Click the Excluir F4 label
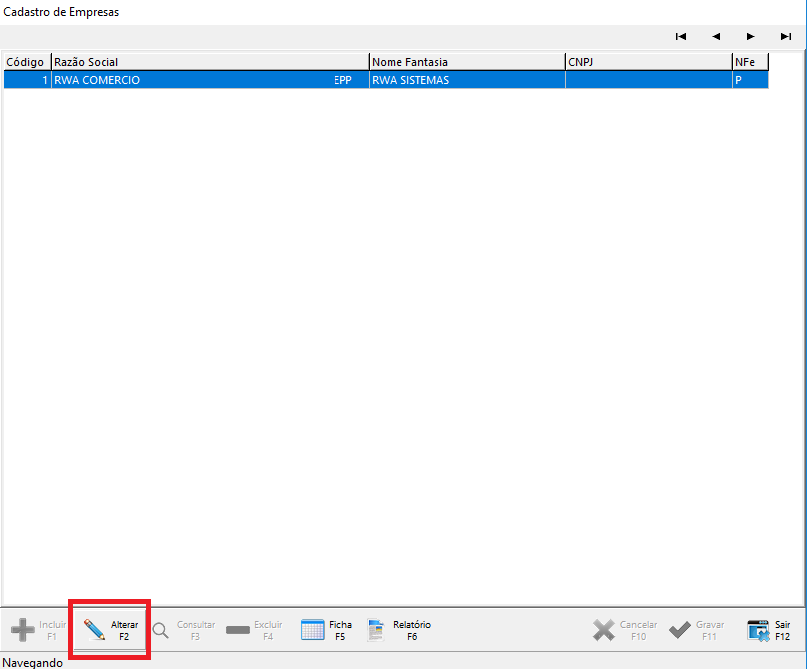 click(268, 630)
